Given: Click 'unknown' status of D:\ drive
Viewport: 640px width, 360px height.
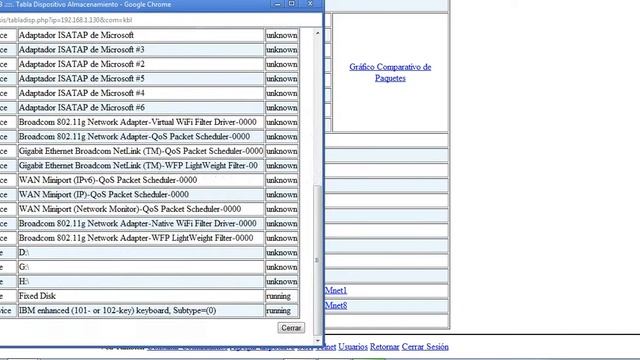Looking at the screenshot, I should [x=282, y=253].
